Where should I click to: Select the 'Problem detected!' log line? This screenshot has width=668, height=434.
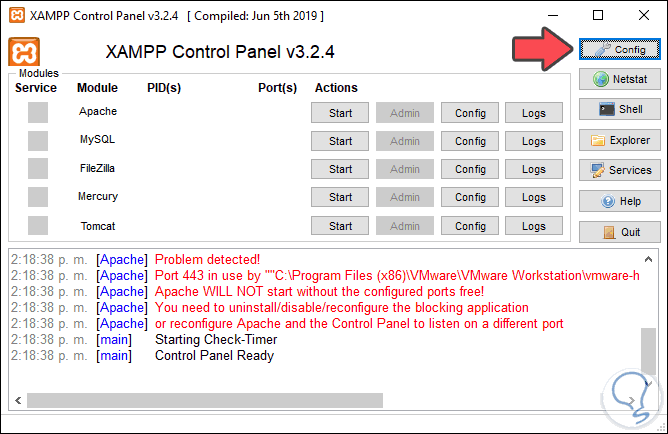[x=207, y=259]
